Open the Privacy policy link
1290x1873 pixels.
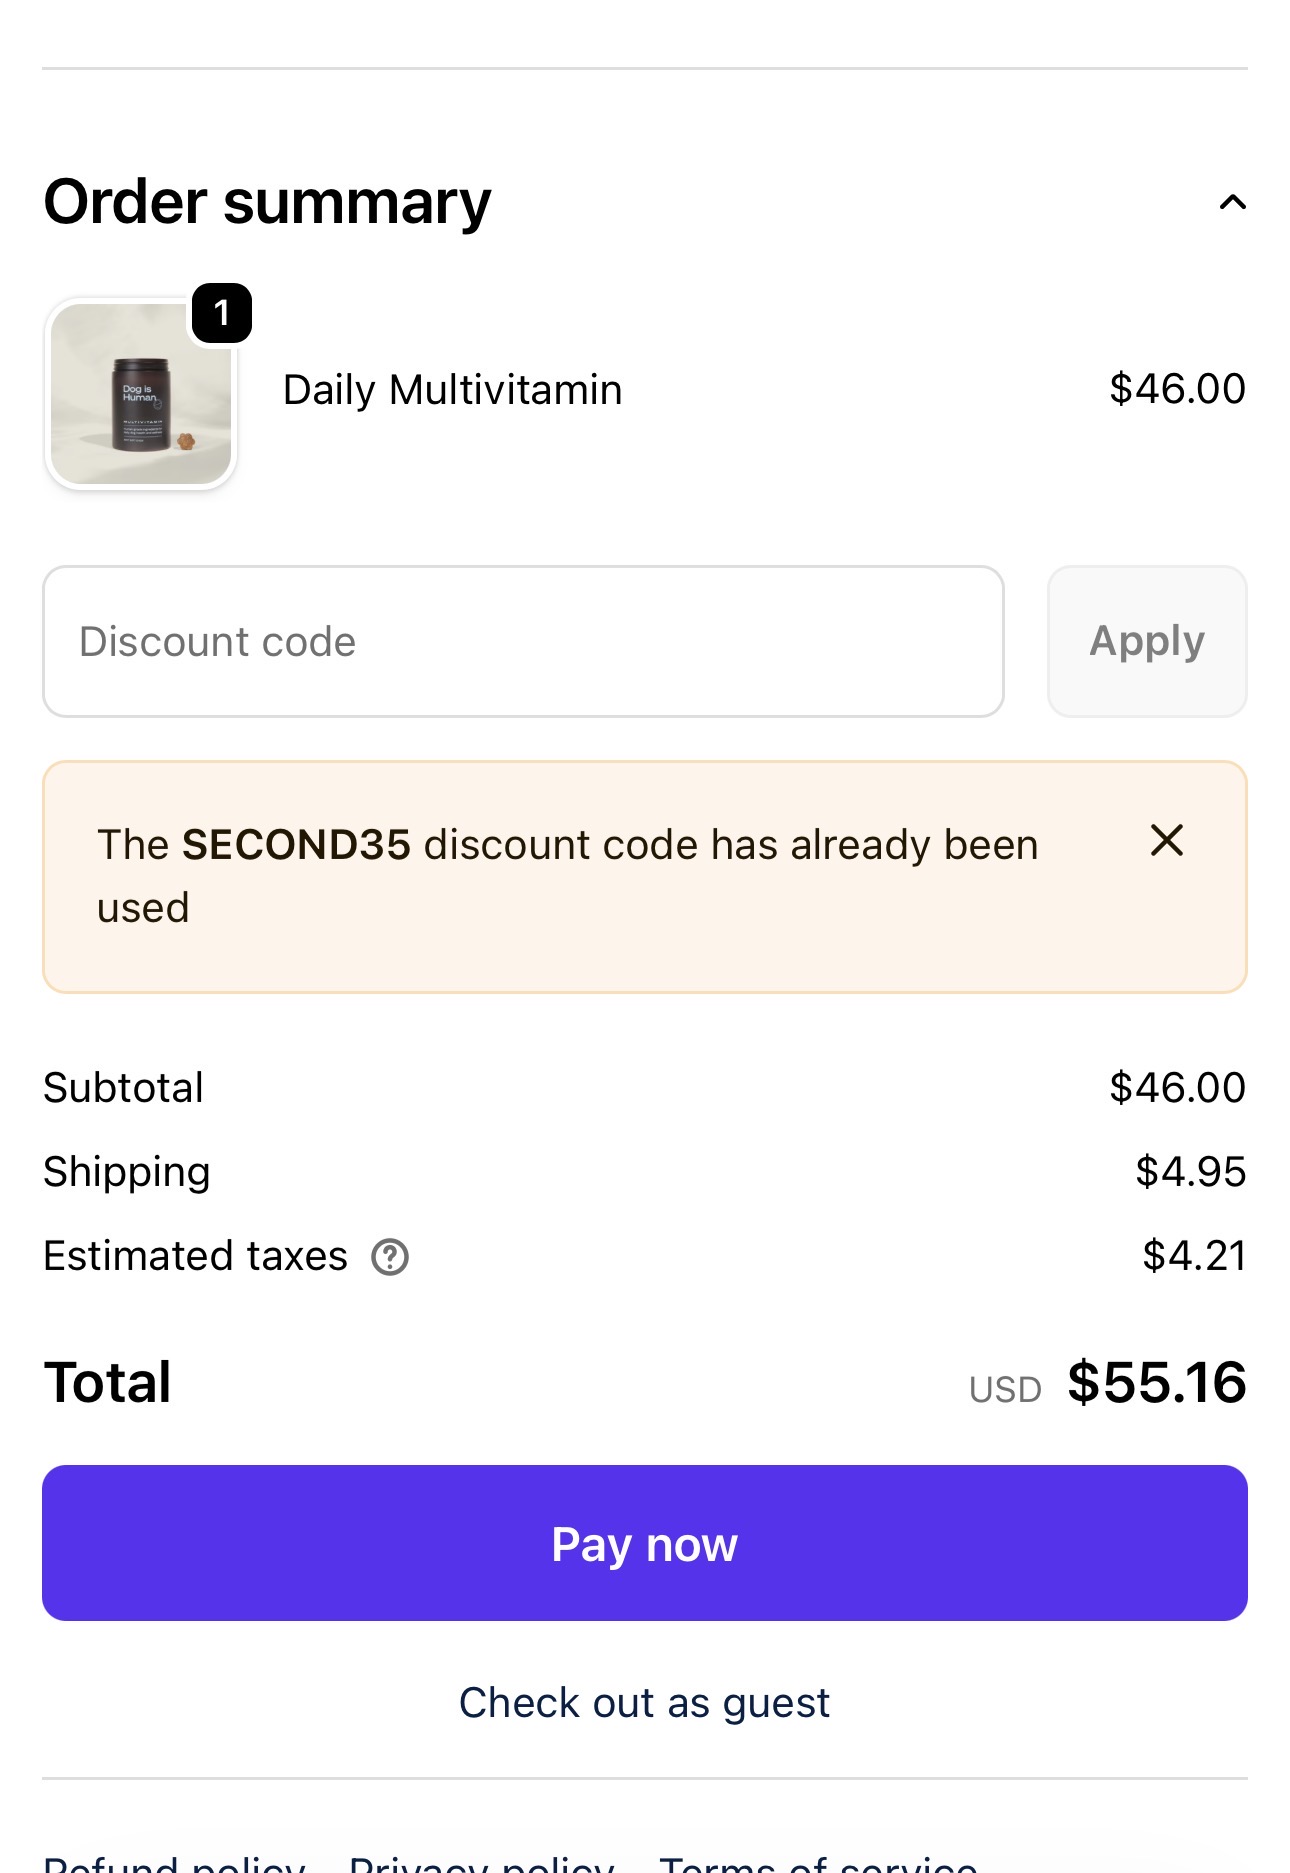click(482, 1862)
